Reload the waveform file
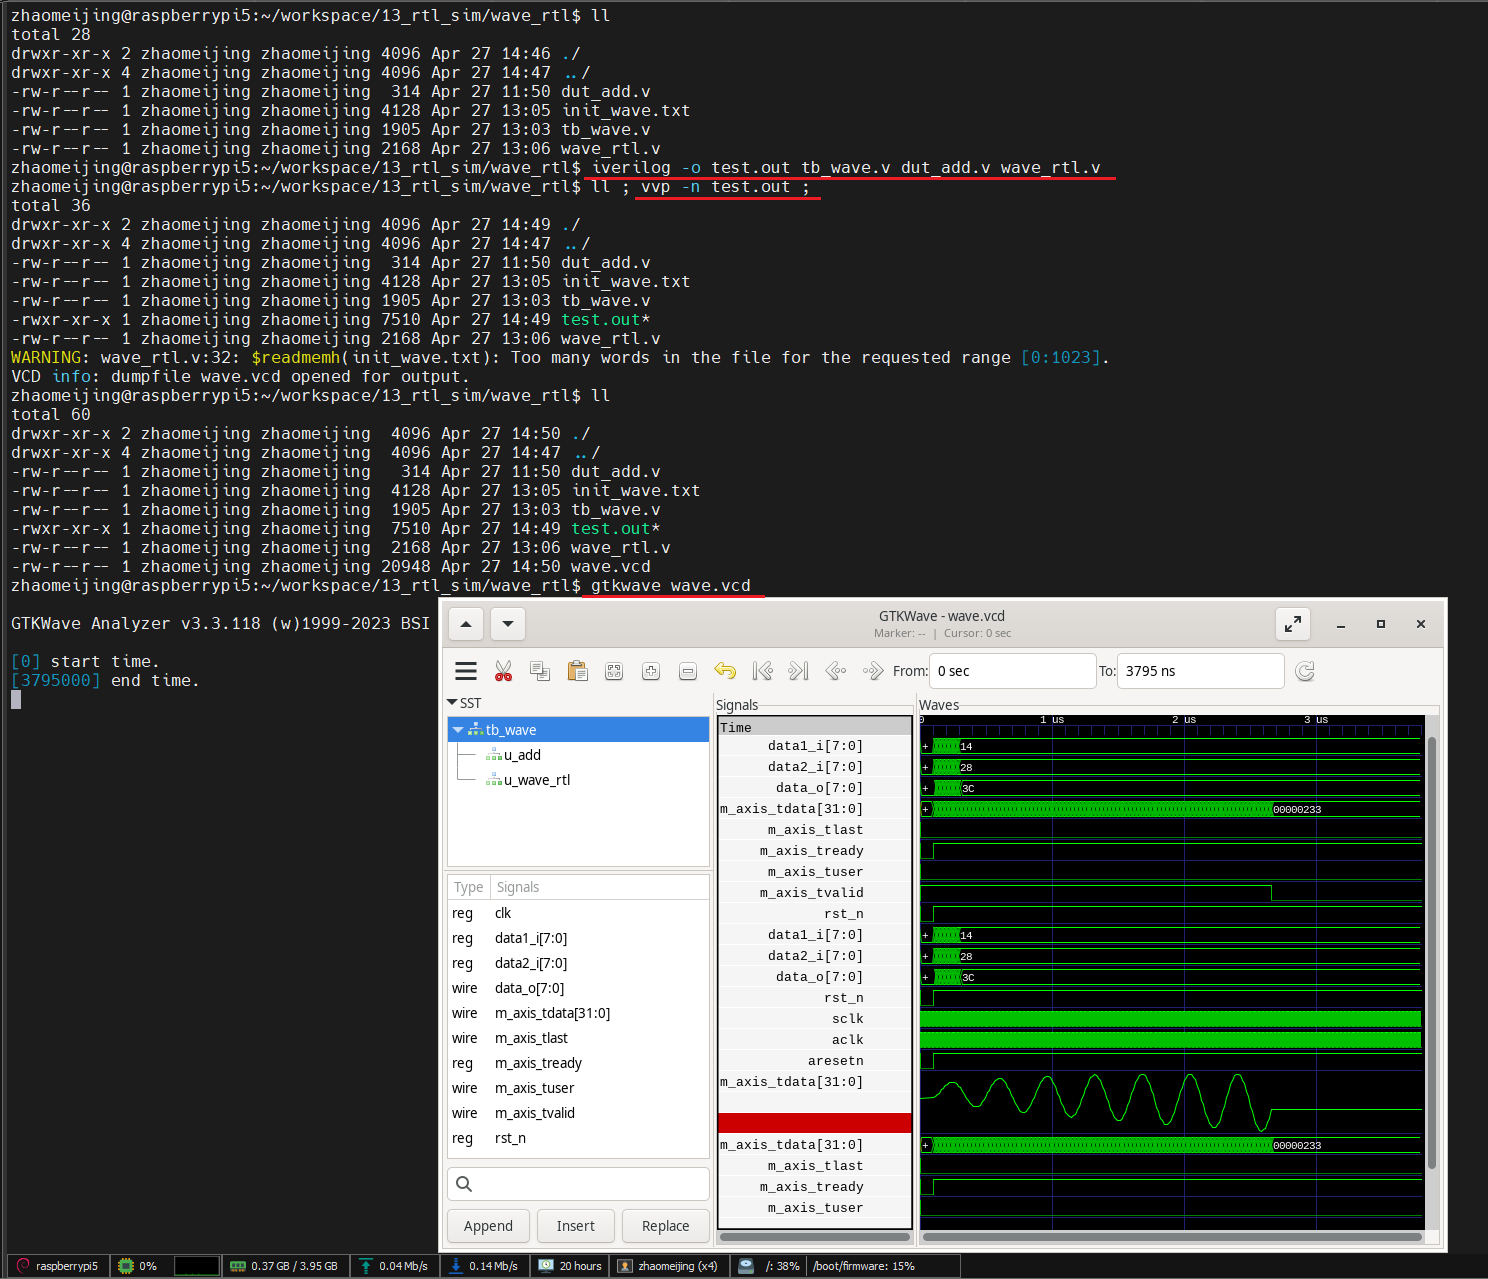Screen dimensions: 1488x1279 (x=1305, y=671)
